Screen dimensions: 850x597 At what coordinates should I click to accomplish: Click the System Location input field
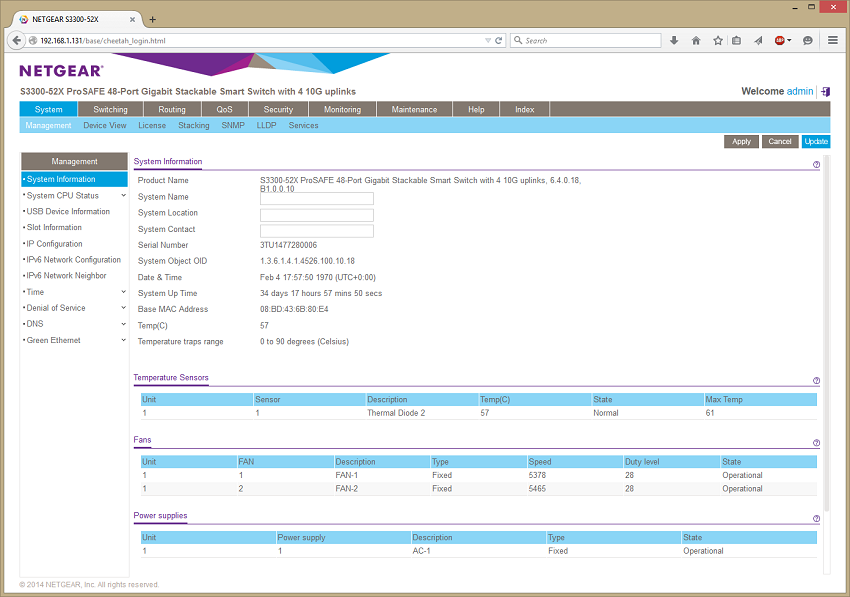(317, 215)
